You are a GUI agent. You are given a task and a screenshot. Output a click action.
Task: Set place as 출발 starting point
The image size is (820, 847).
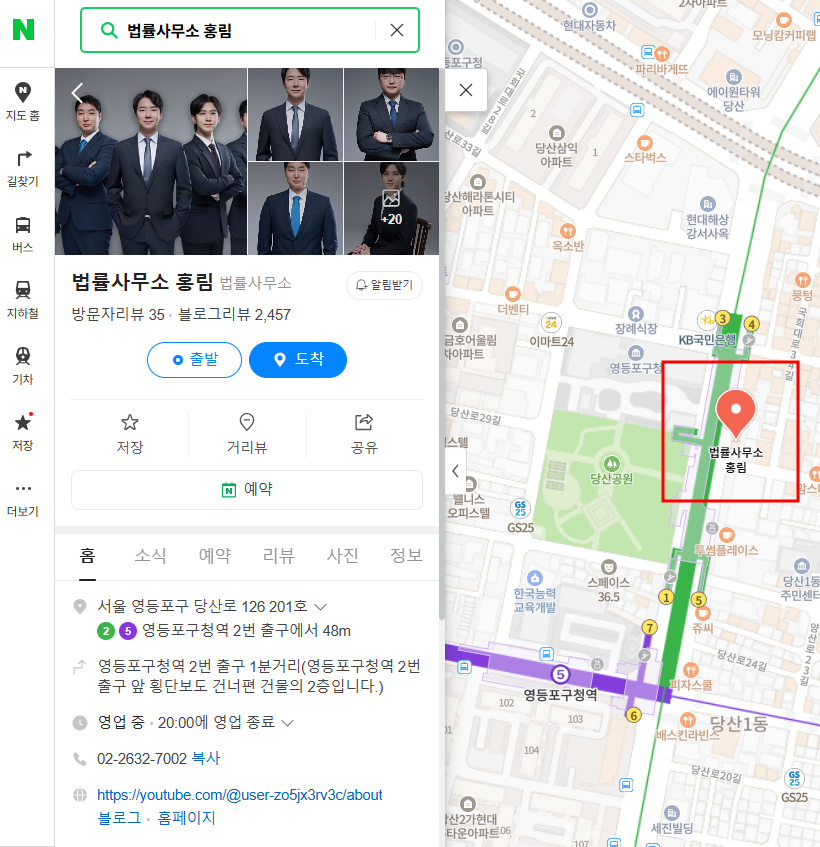click(x=194, y=360)
